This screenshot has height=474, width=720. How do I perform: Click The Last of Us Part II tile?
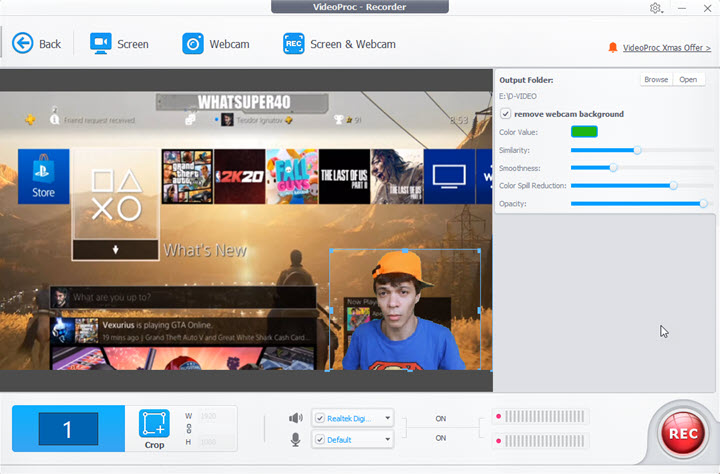point(344,176)
